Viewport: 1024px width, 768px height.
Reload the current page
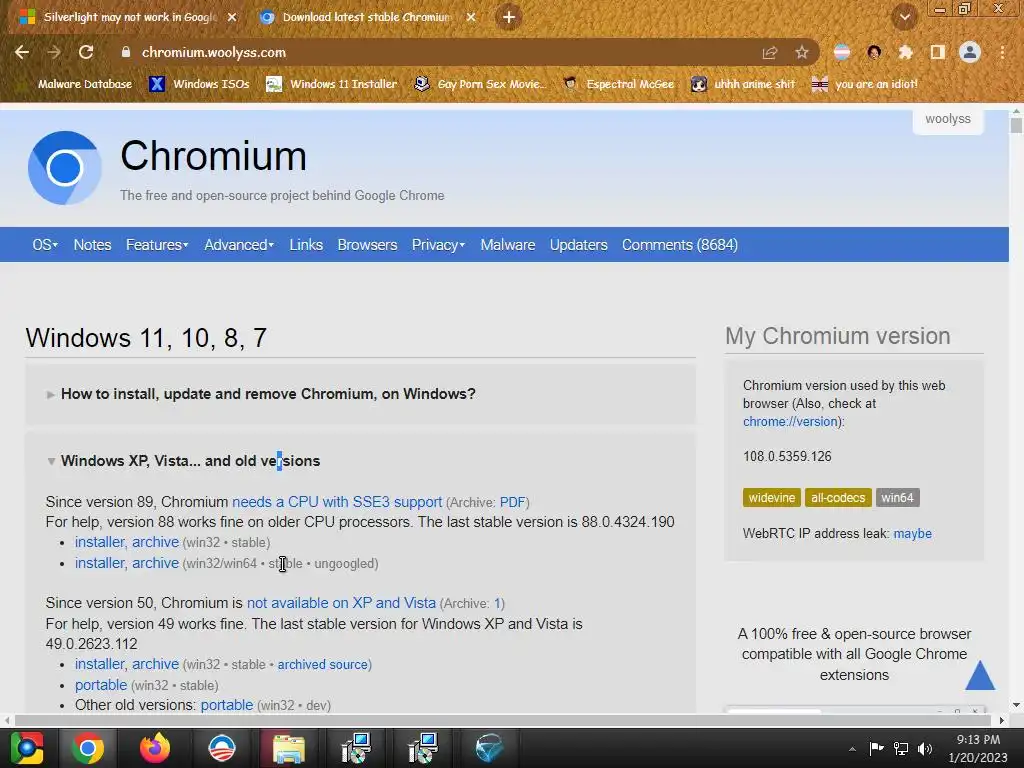[x=86, y=52]
